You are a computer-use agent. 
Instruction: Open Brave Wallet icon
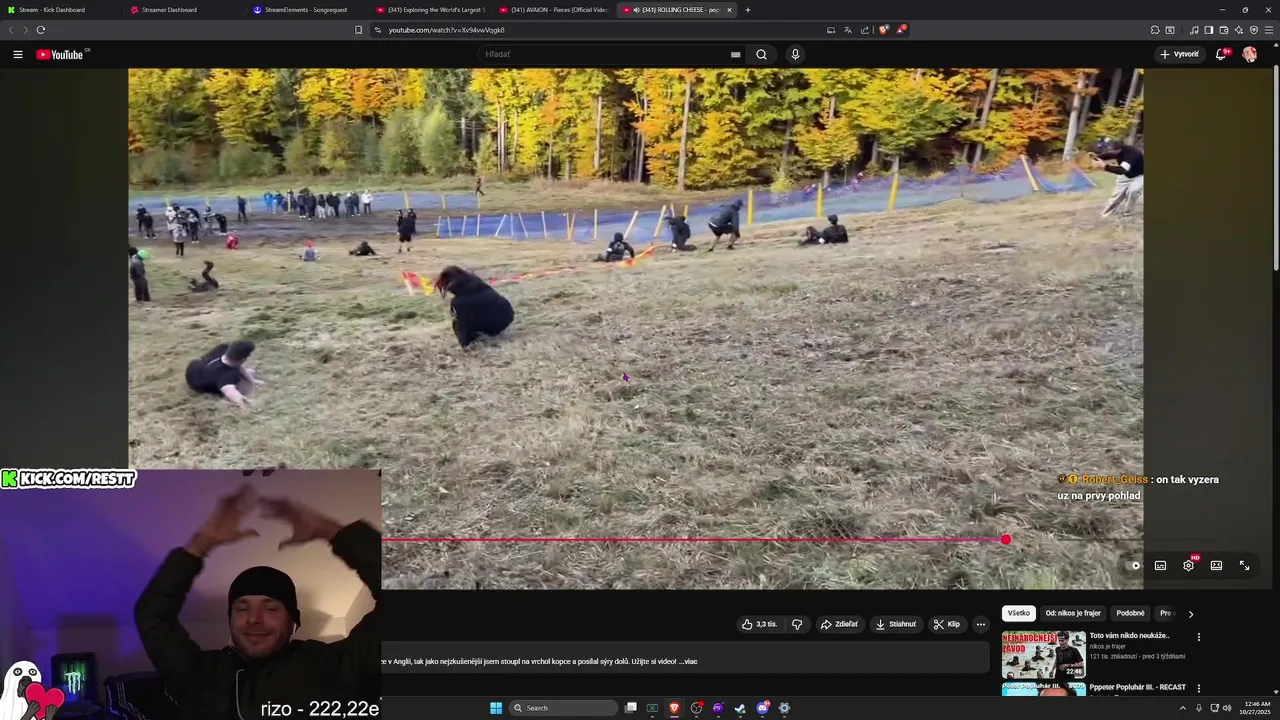(1224, 30)
